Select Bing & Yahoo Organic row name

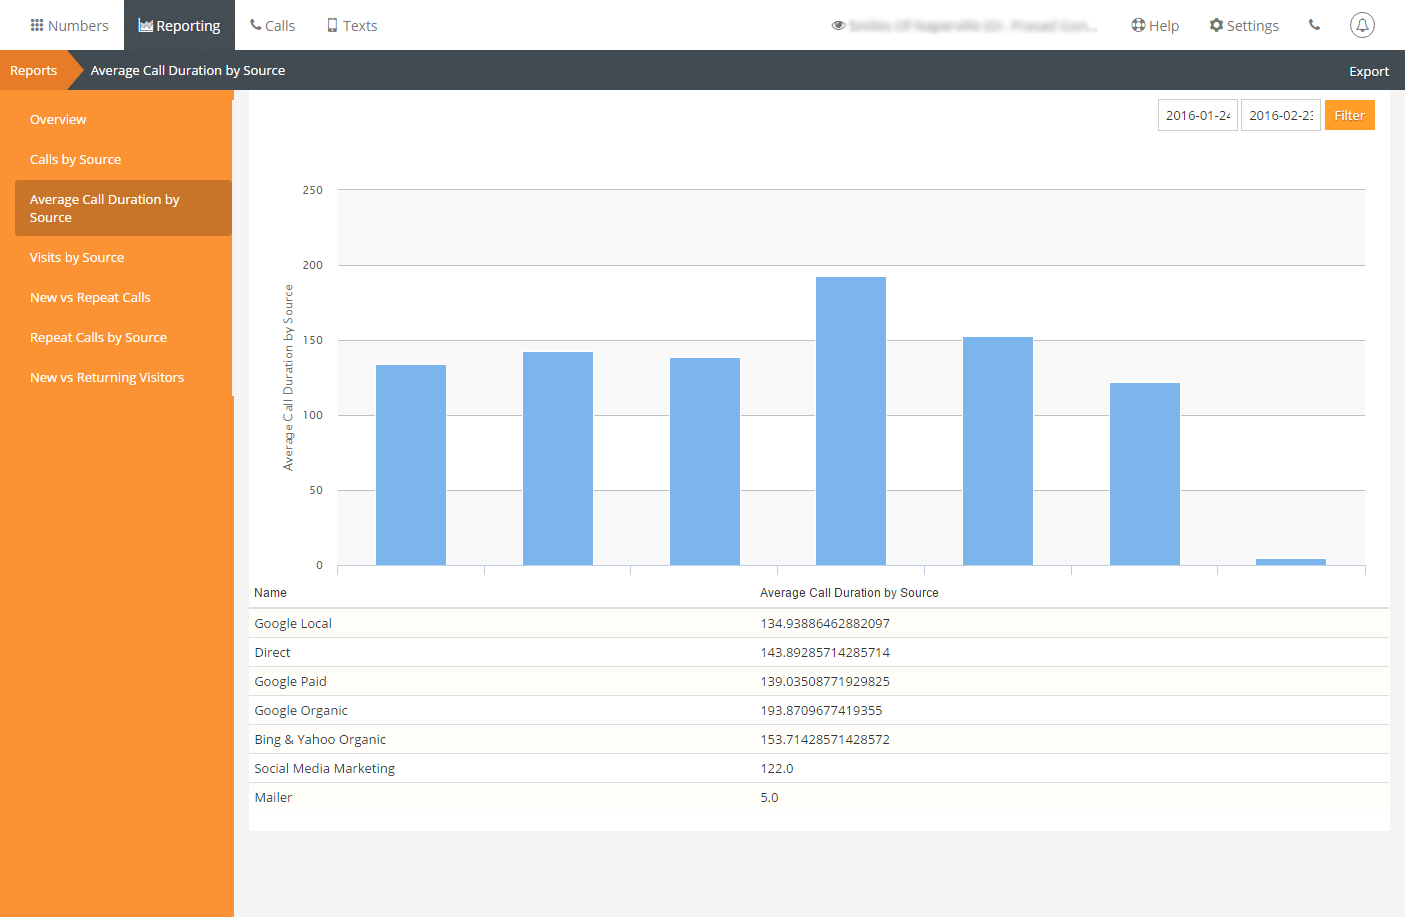click(x=320, y=739)
